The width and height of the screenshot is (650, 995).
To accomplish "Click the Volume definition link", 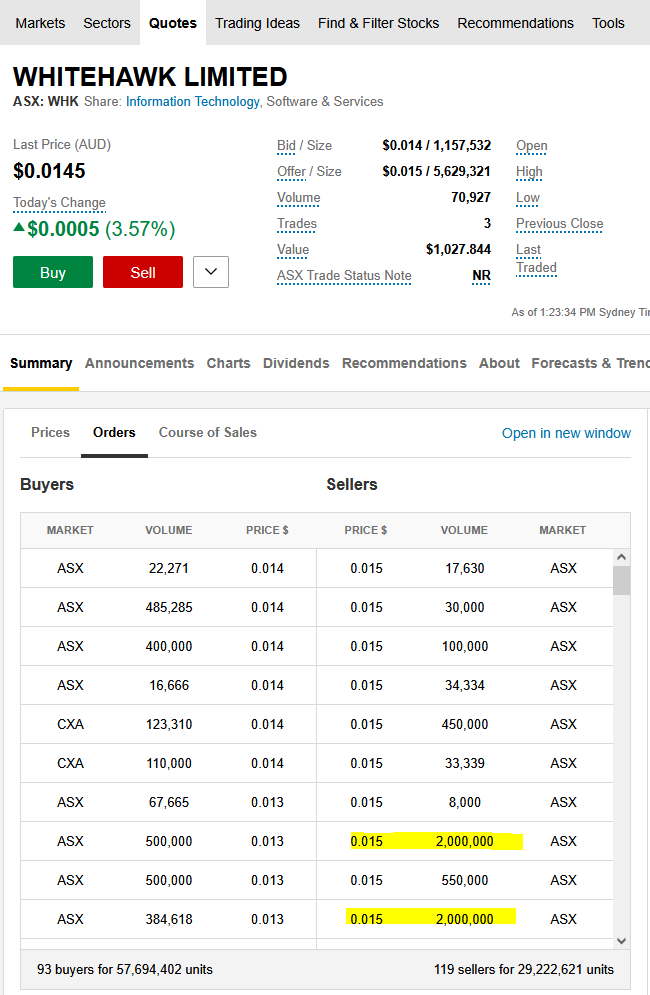I will pyautogui.click(x=298, y=198).
